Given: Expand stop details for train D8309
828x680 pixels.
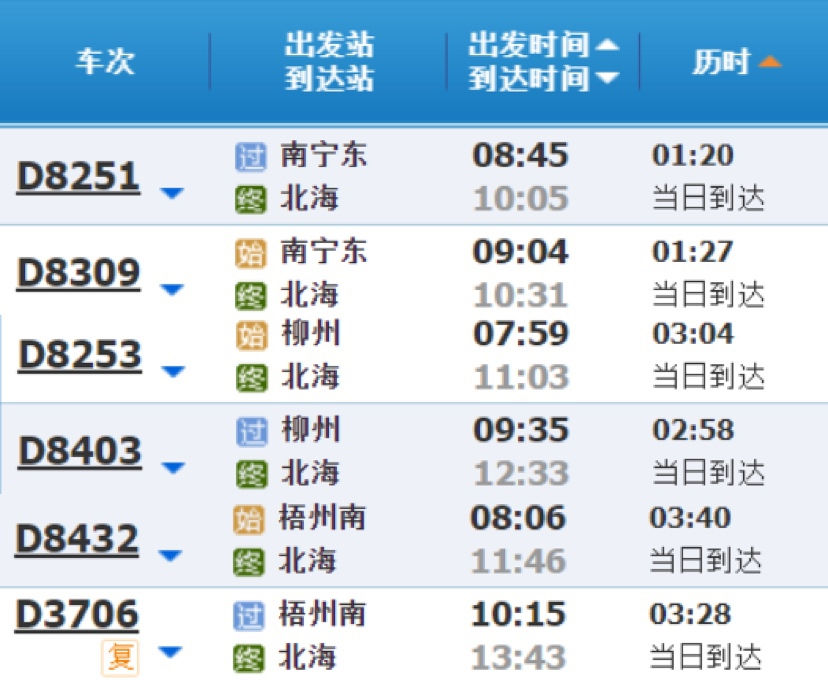Looking at the screenshot, I should [x=172, y=290].
